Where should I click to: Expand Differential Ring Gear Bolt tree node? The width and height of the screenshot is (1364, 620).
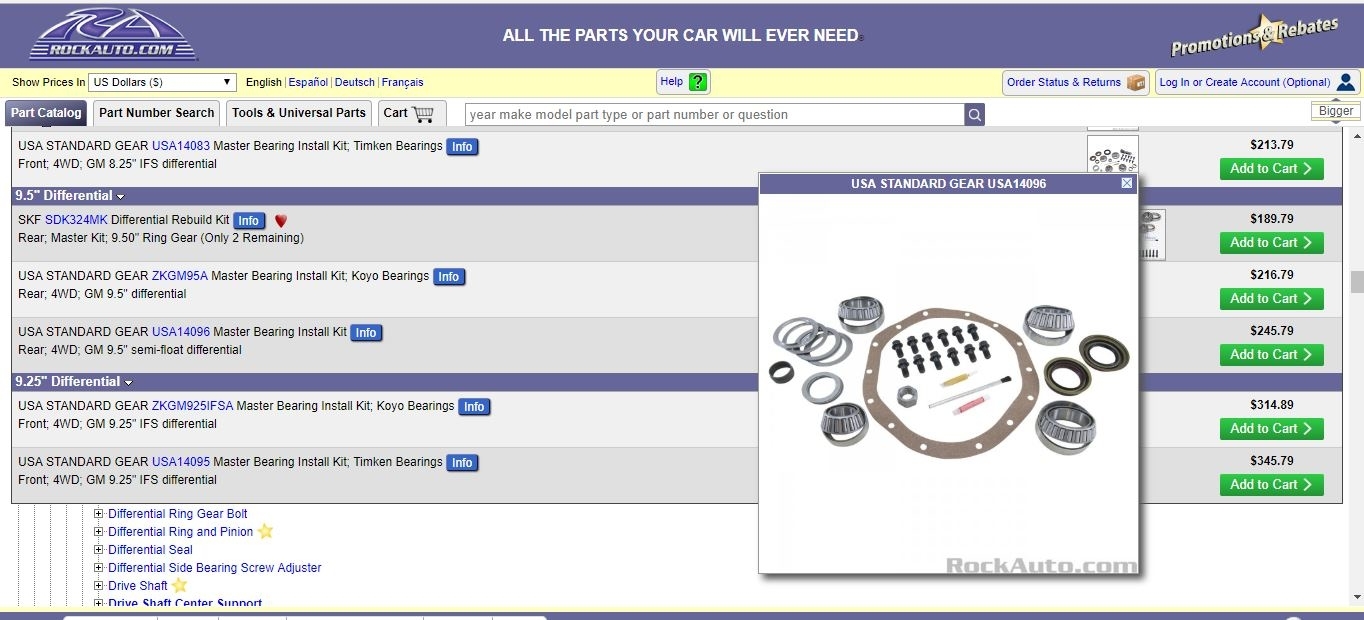pyautogui.click(x=99, y=514)
